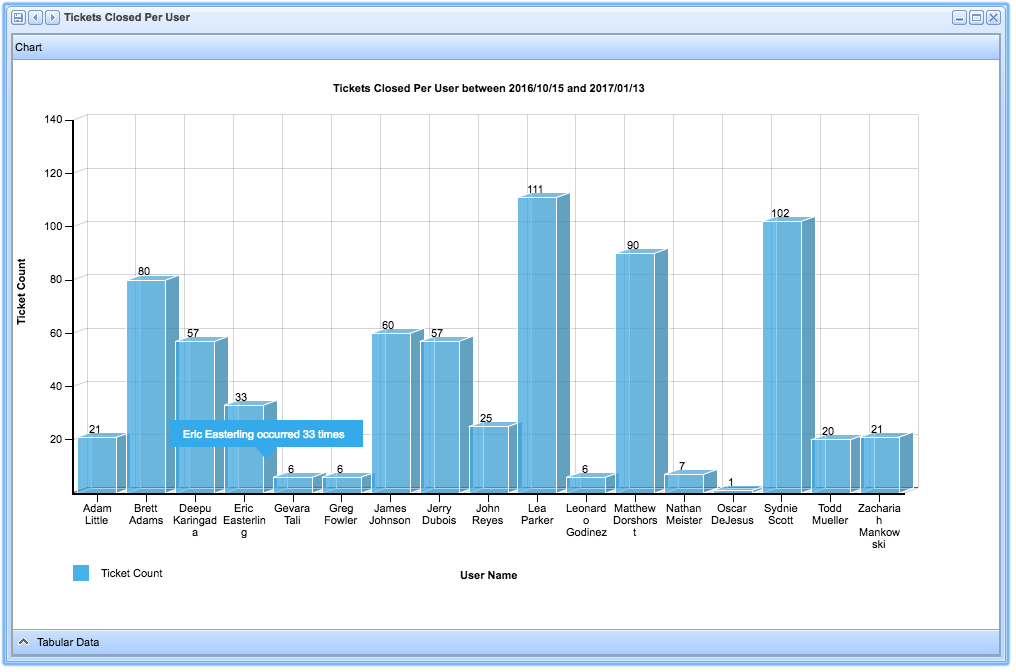Click the Jerry Dubois bar showing 57
This screenshot has width=1016, height=672.
[x=440, y=415]
